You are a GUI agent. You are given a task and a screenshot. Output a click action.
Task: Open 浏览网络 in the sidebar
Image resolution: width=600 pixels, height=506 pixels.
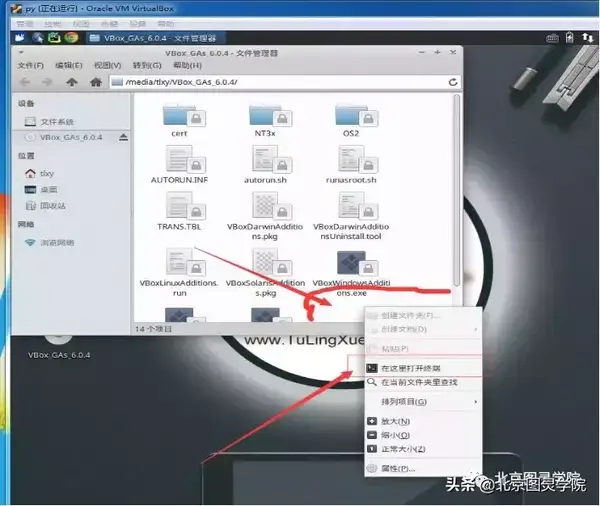point(71,242)
